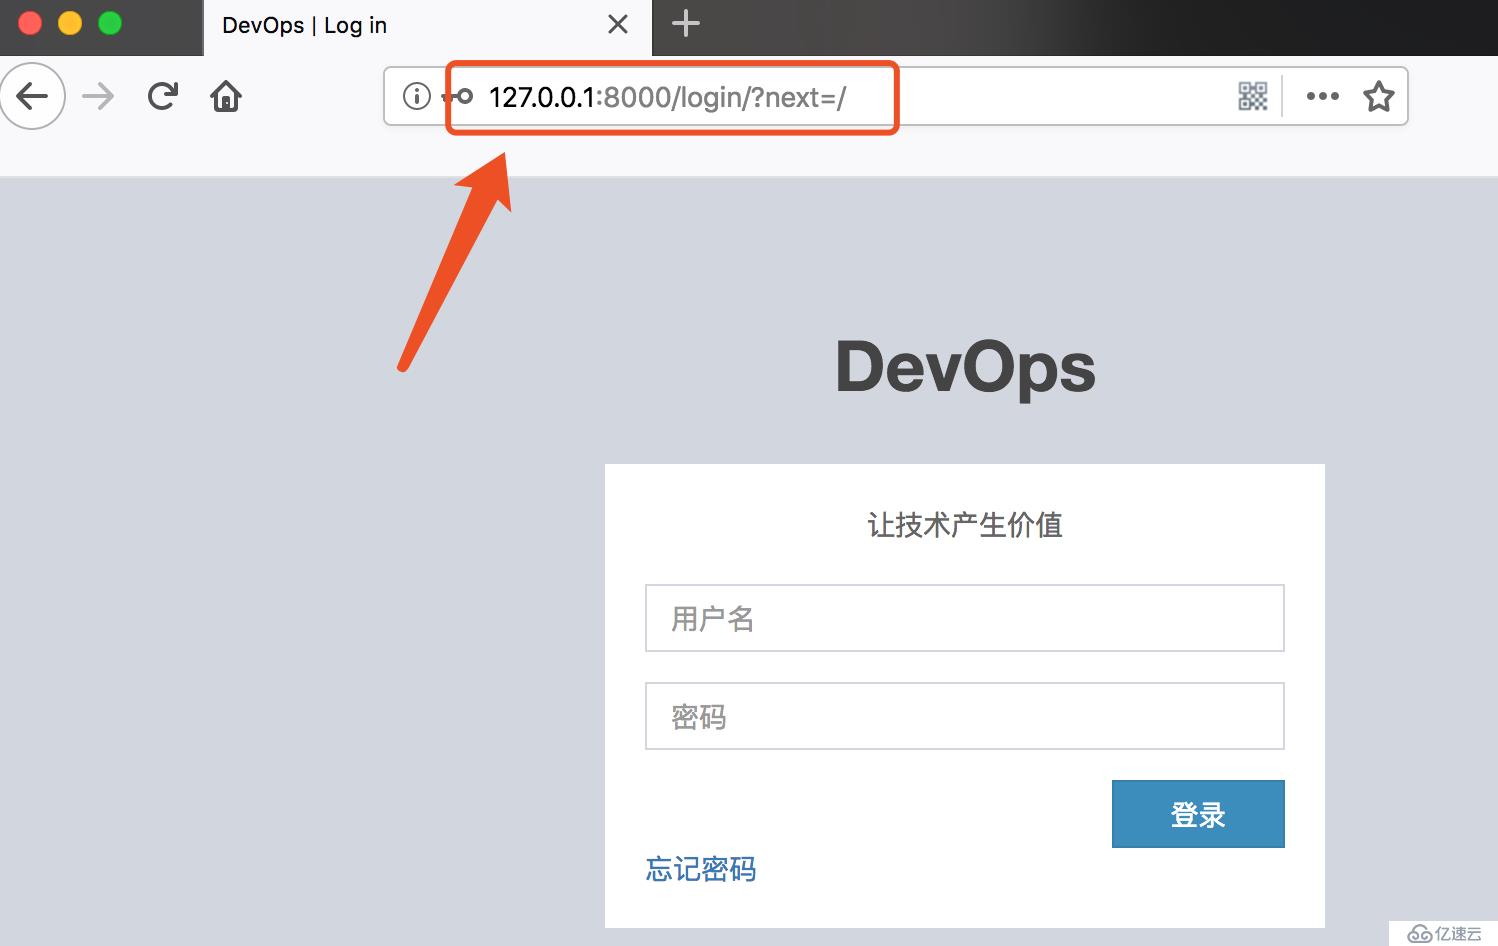
Task: Click the 让技术产生价值 slogan text
Action: [x=964, y=525]
